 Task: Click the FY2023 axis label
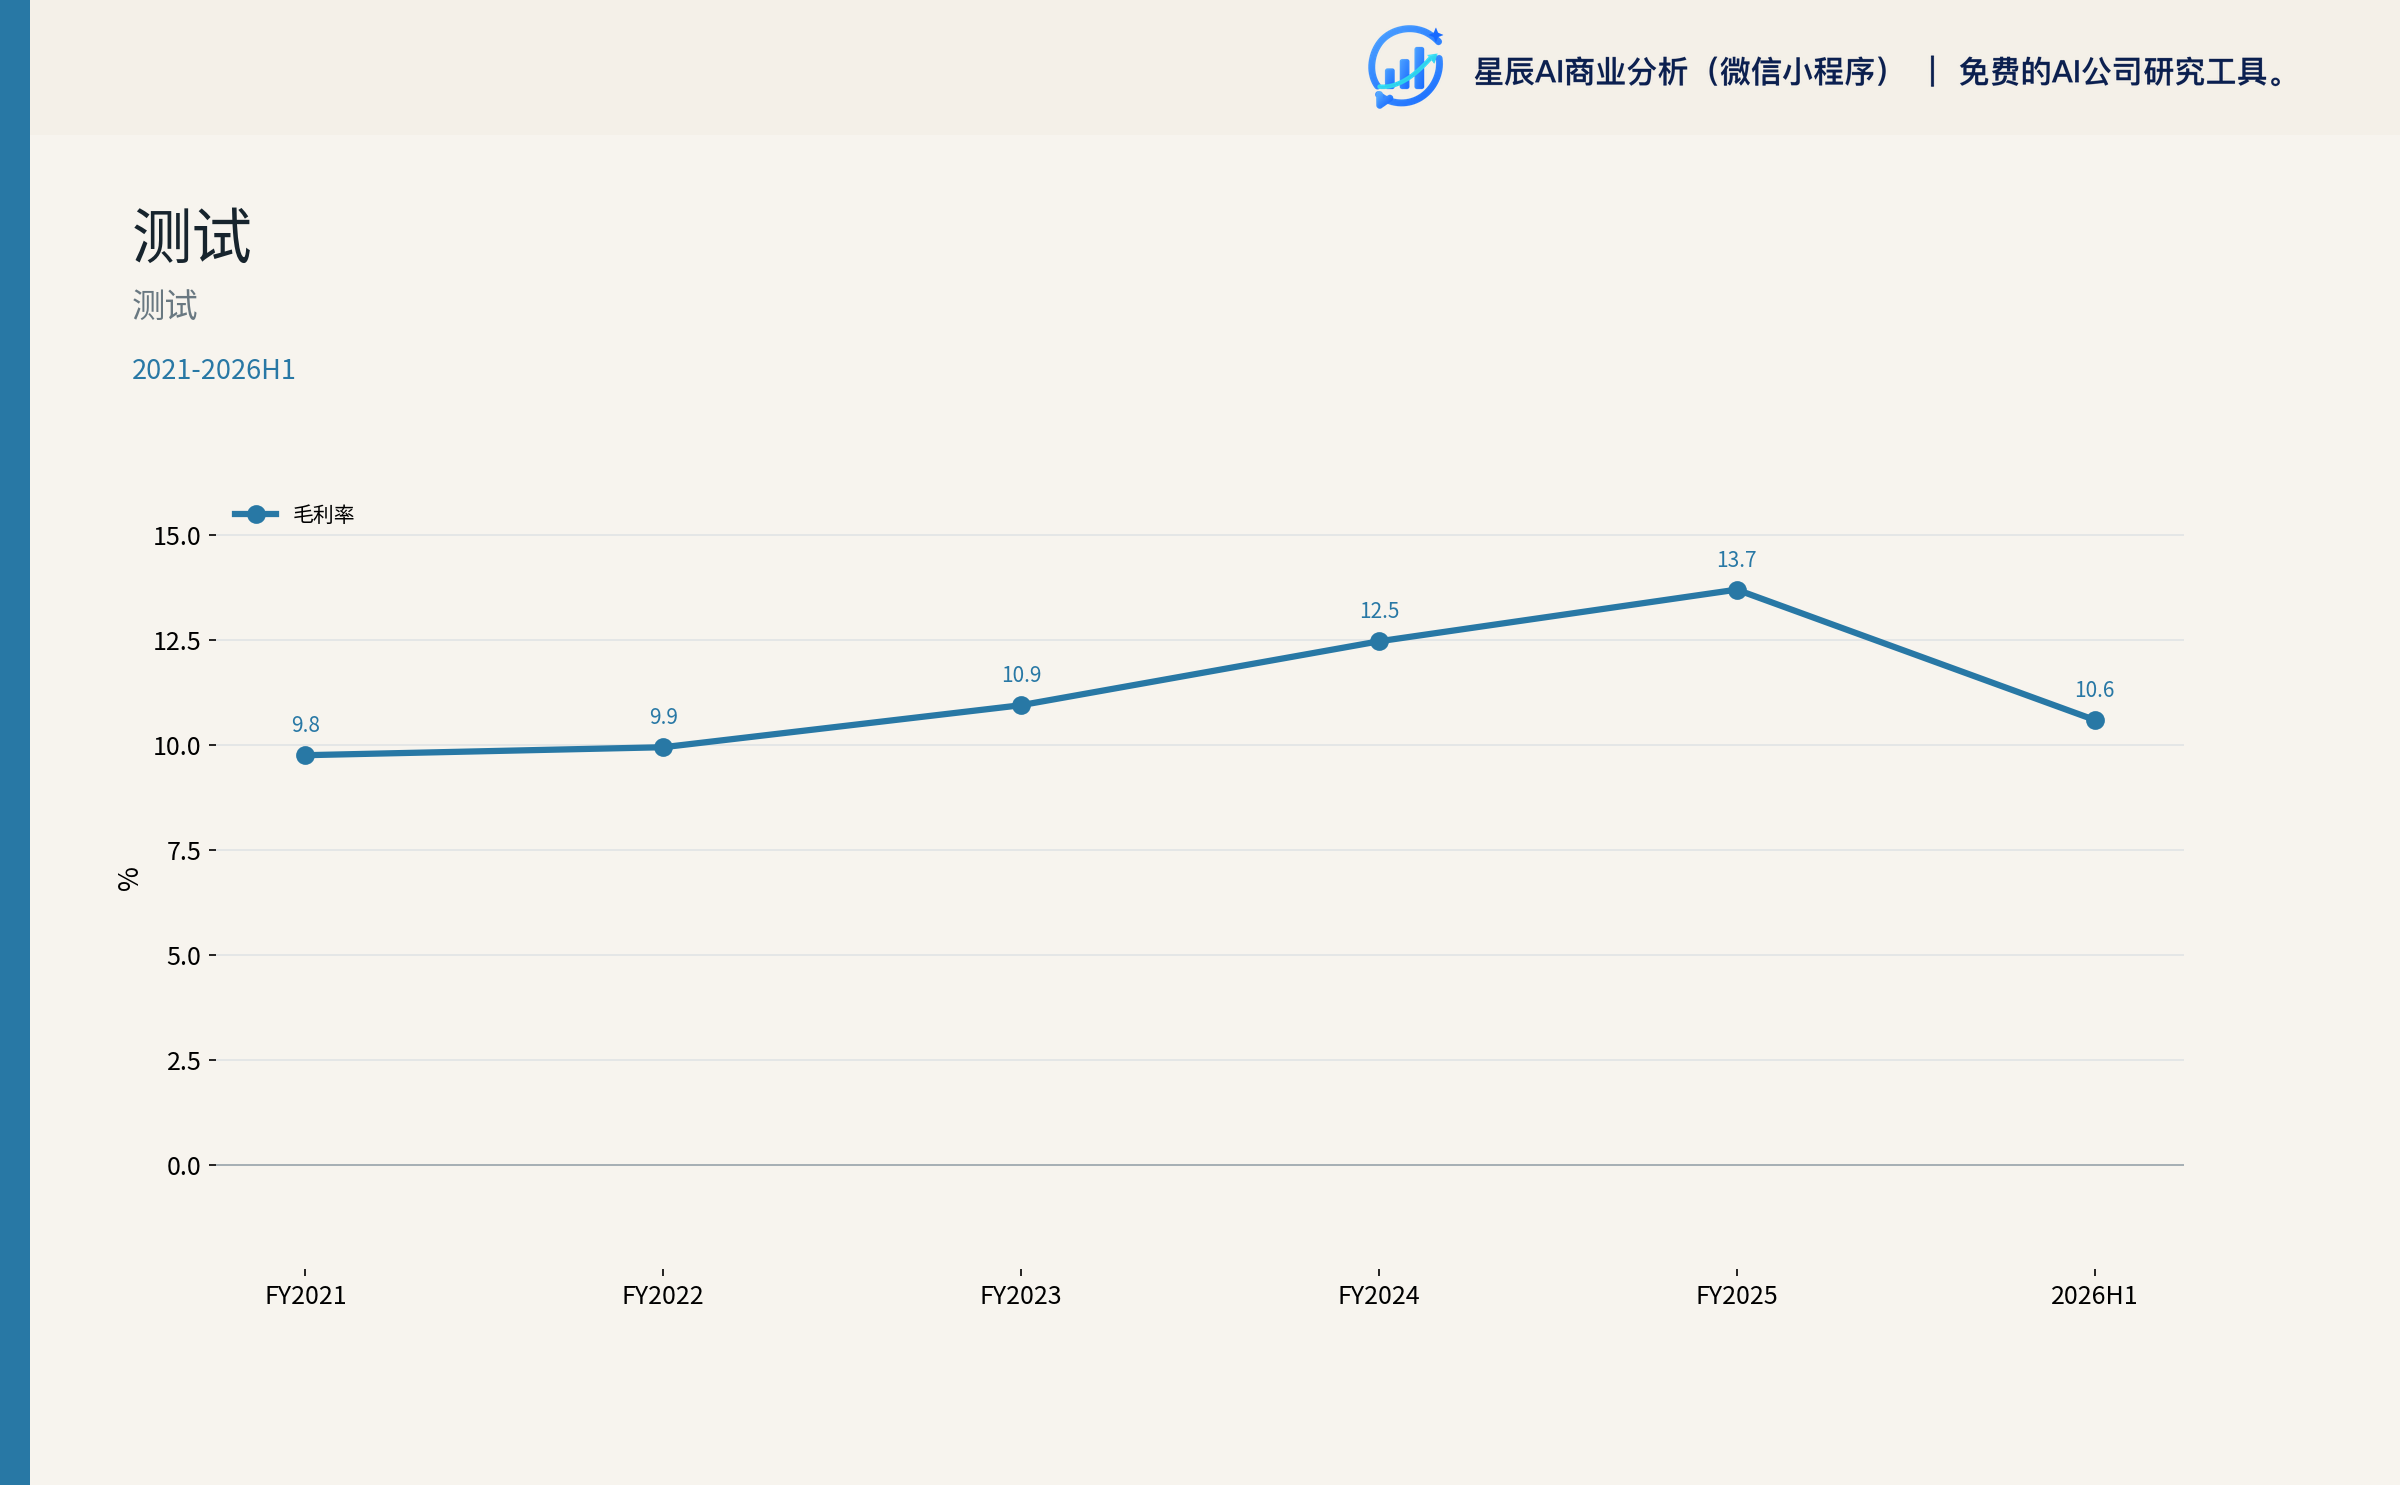pyautogui.click(x=1021, y=1295)
